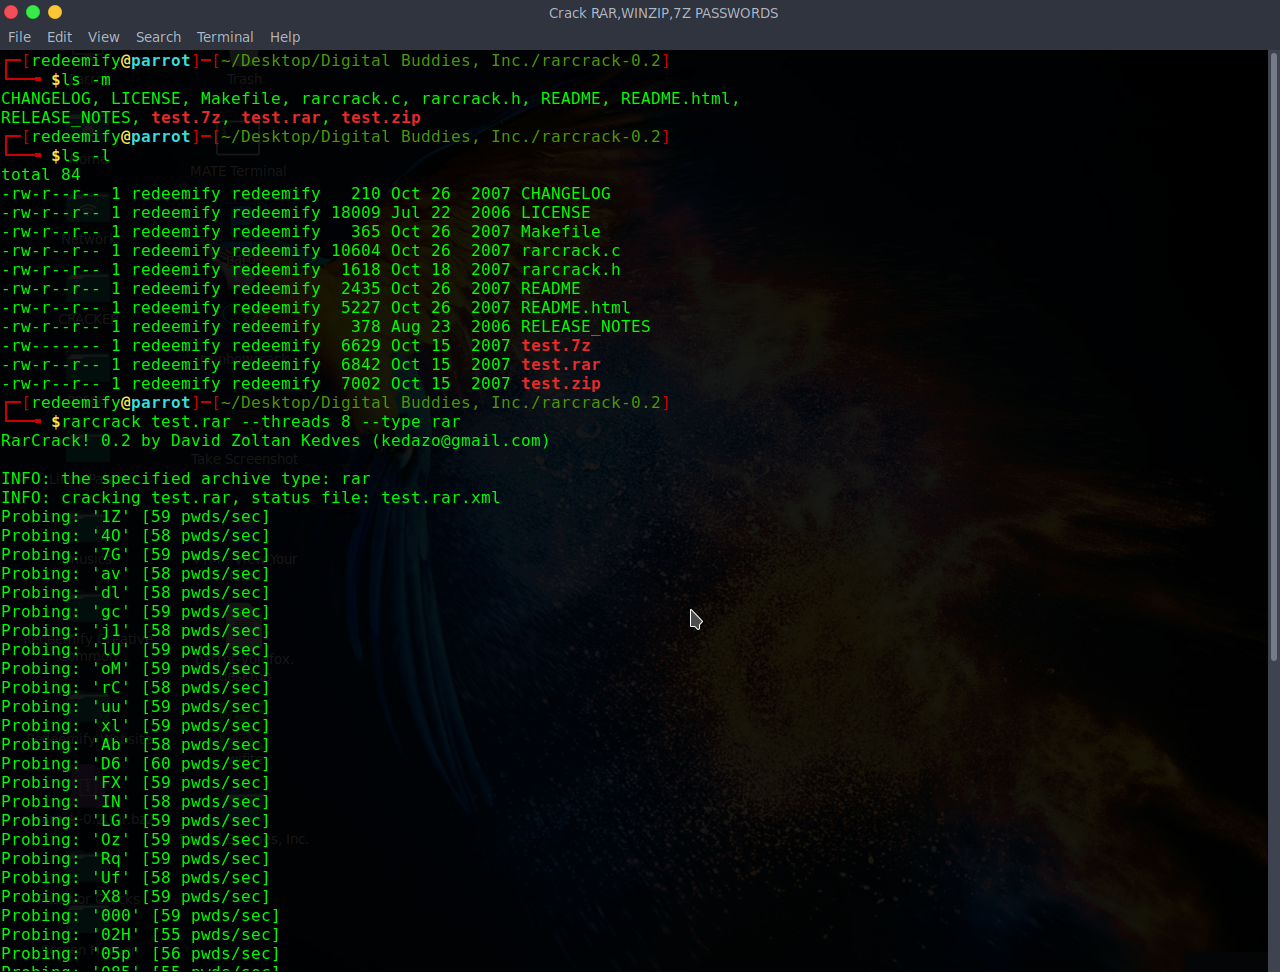Click the Probing 'FX' output line

[136, 783]
